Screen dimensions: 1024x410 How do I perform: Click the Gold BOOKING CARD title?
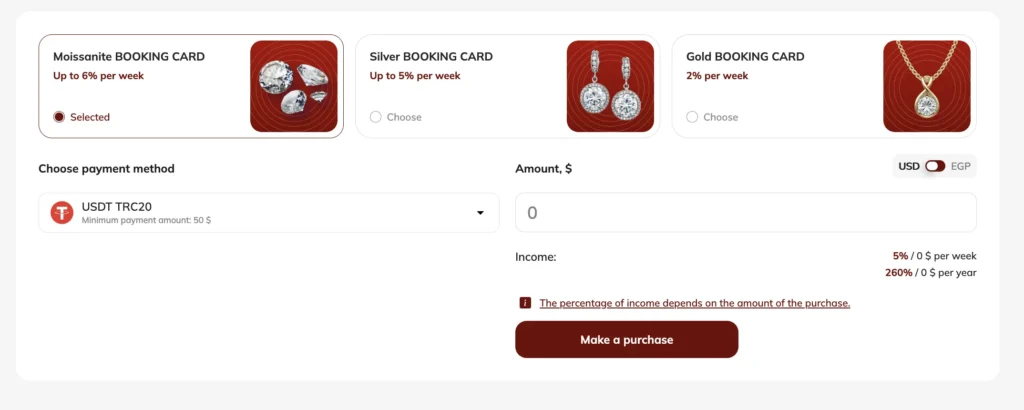(x=745, y=57)
